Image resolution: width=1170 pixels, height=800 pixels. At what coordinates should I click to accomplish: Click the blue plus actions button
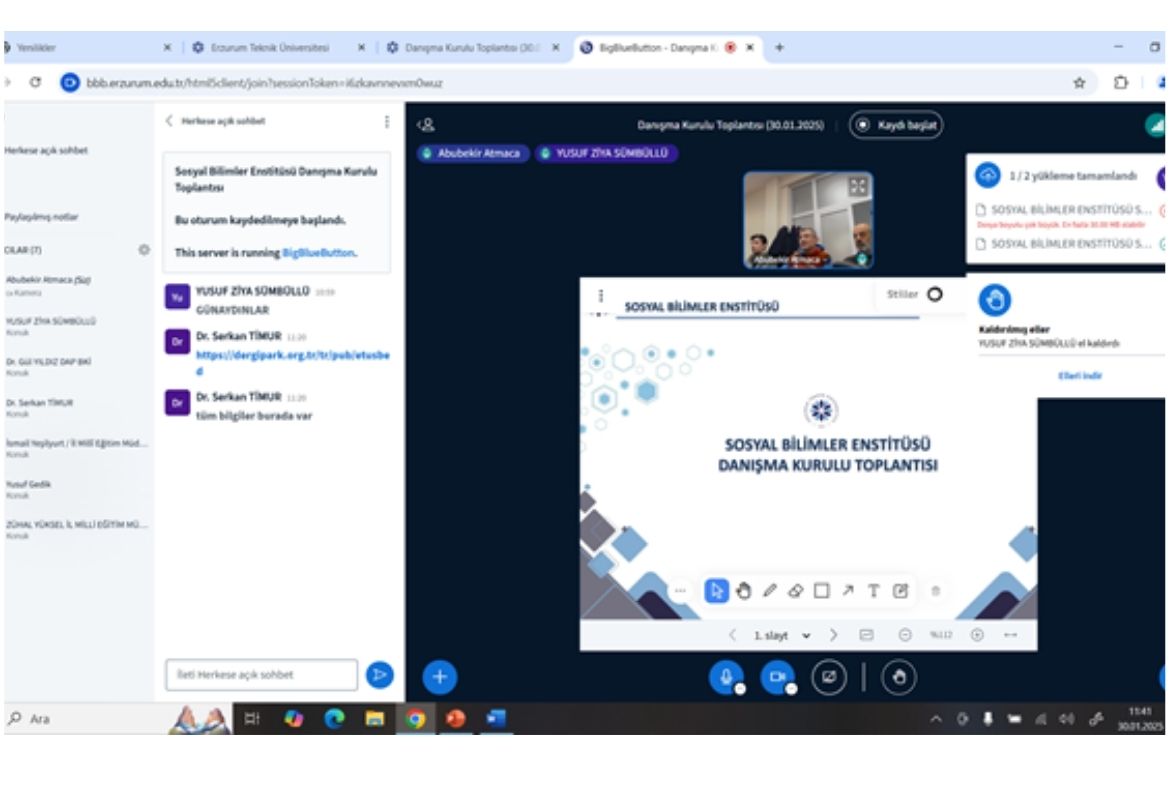coord(439,677)
